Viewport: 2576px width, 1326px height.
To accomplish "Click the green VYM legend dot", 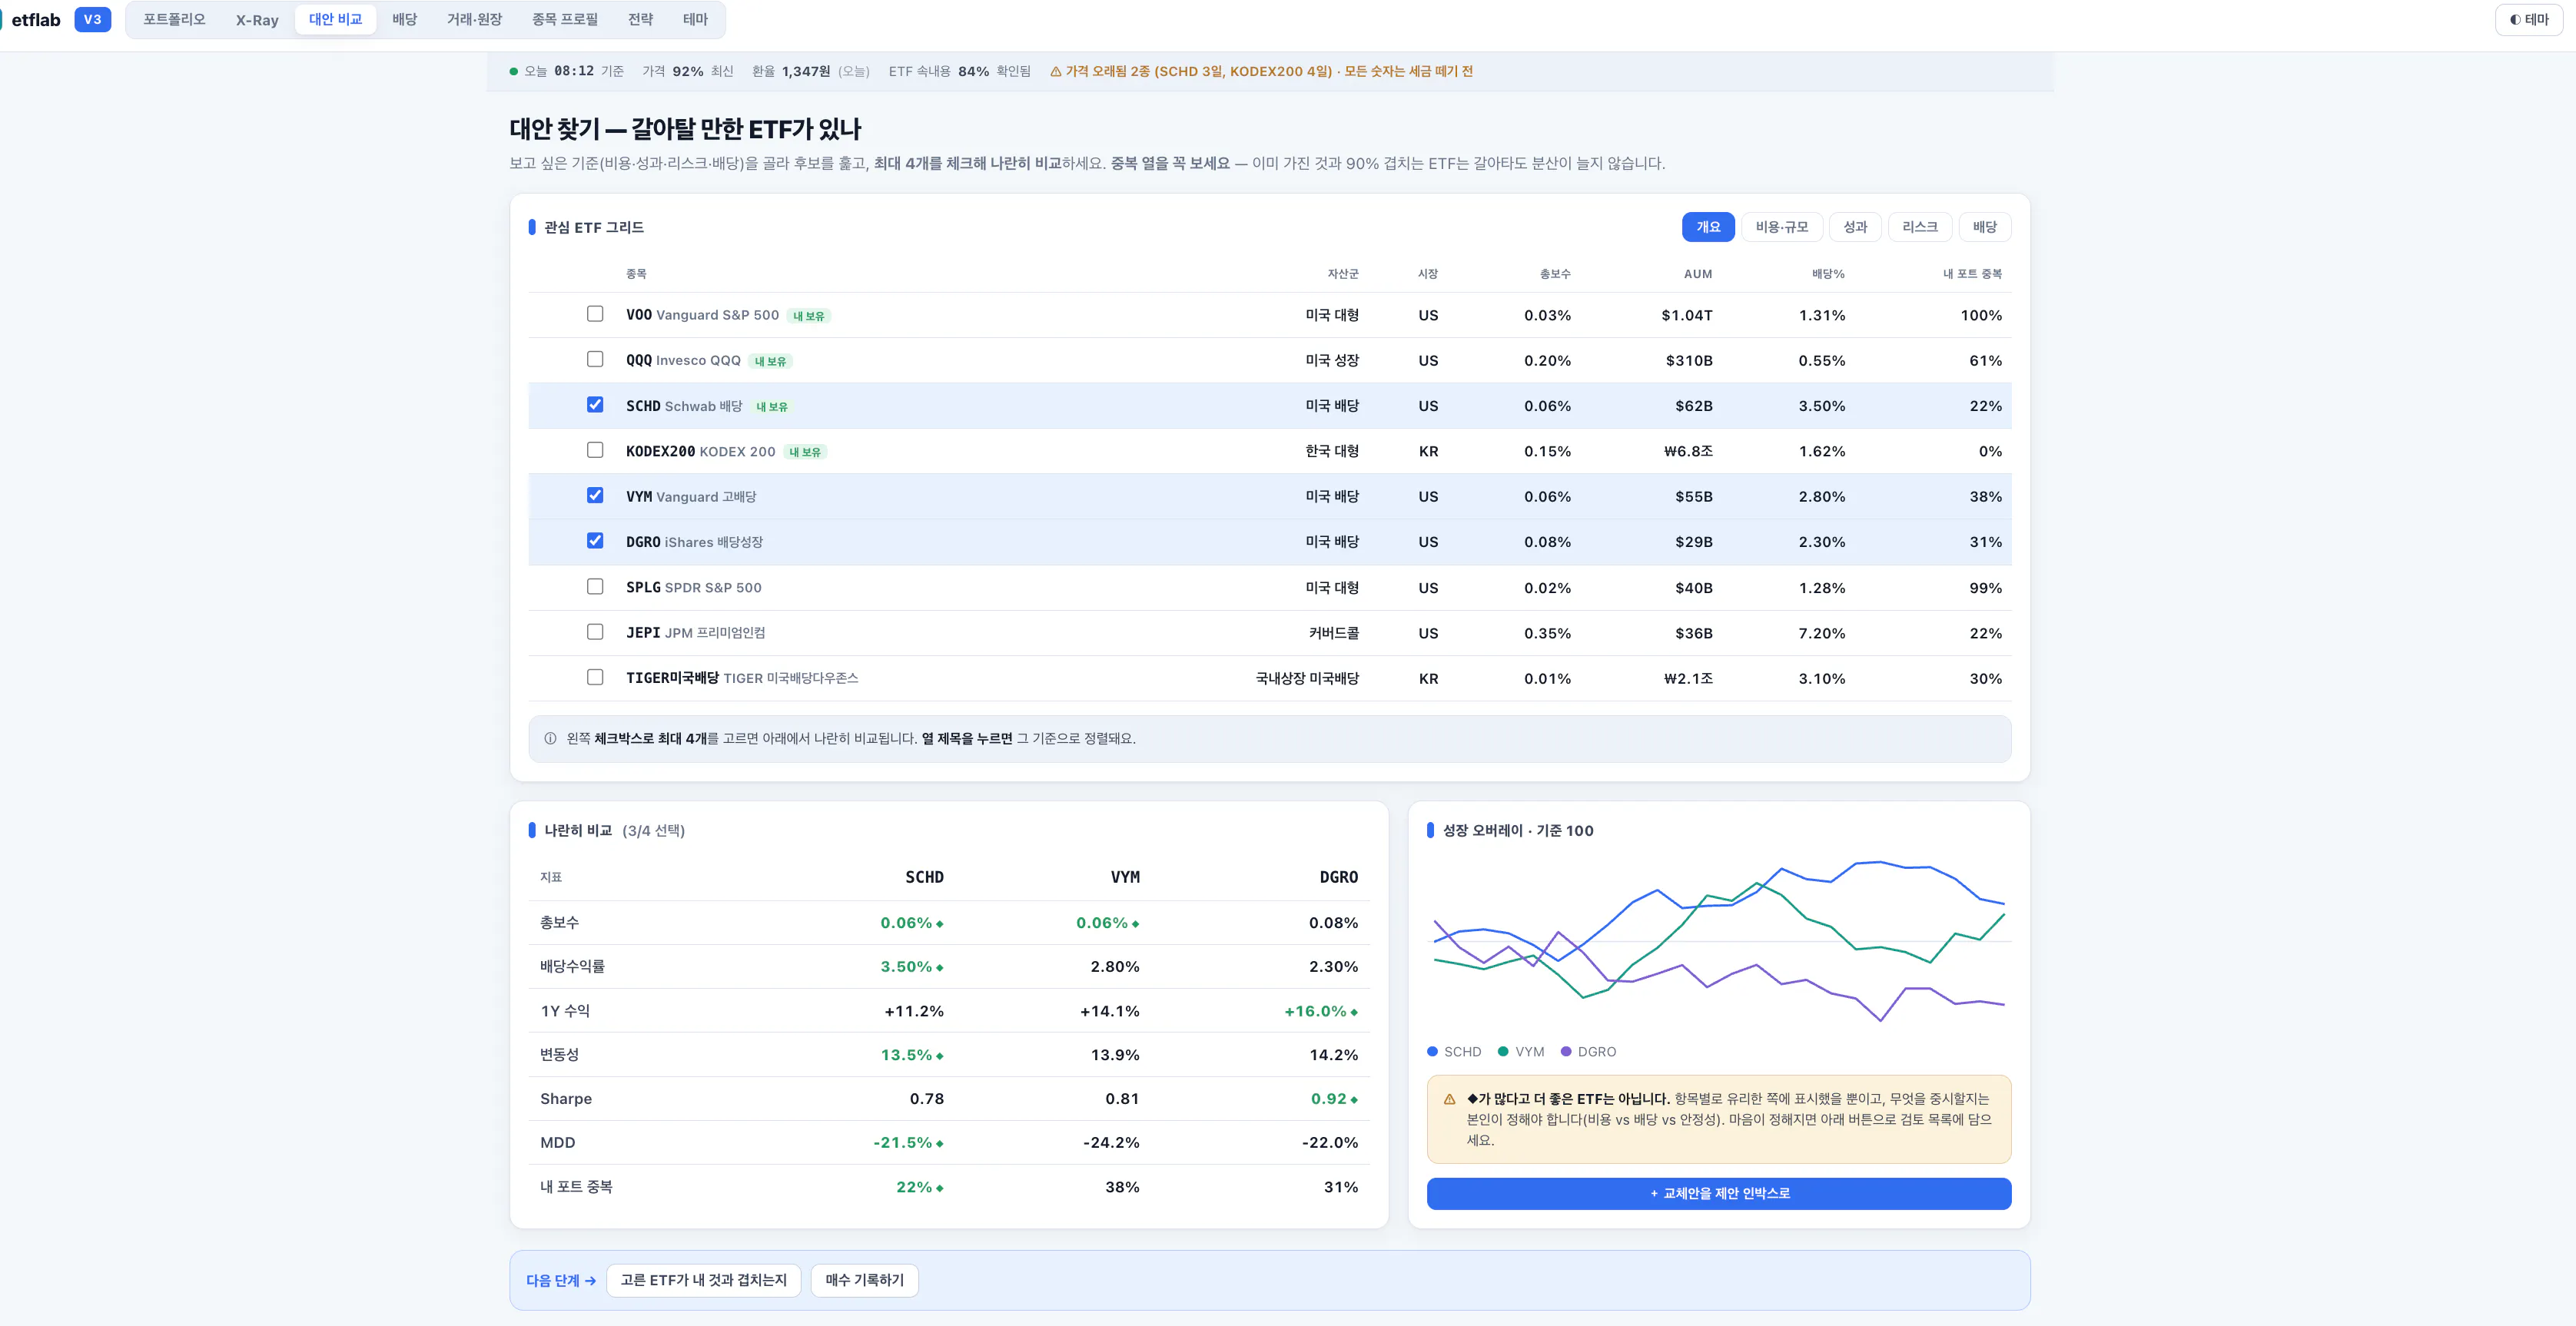I will point(1503,1052).
